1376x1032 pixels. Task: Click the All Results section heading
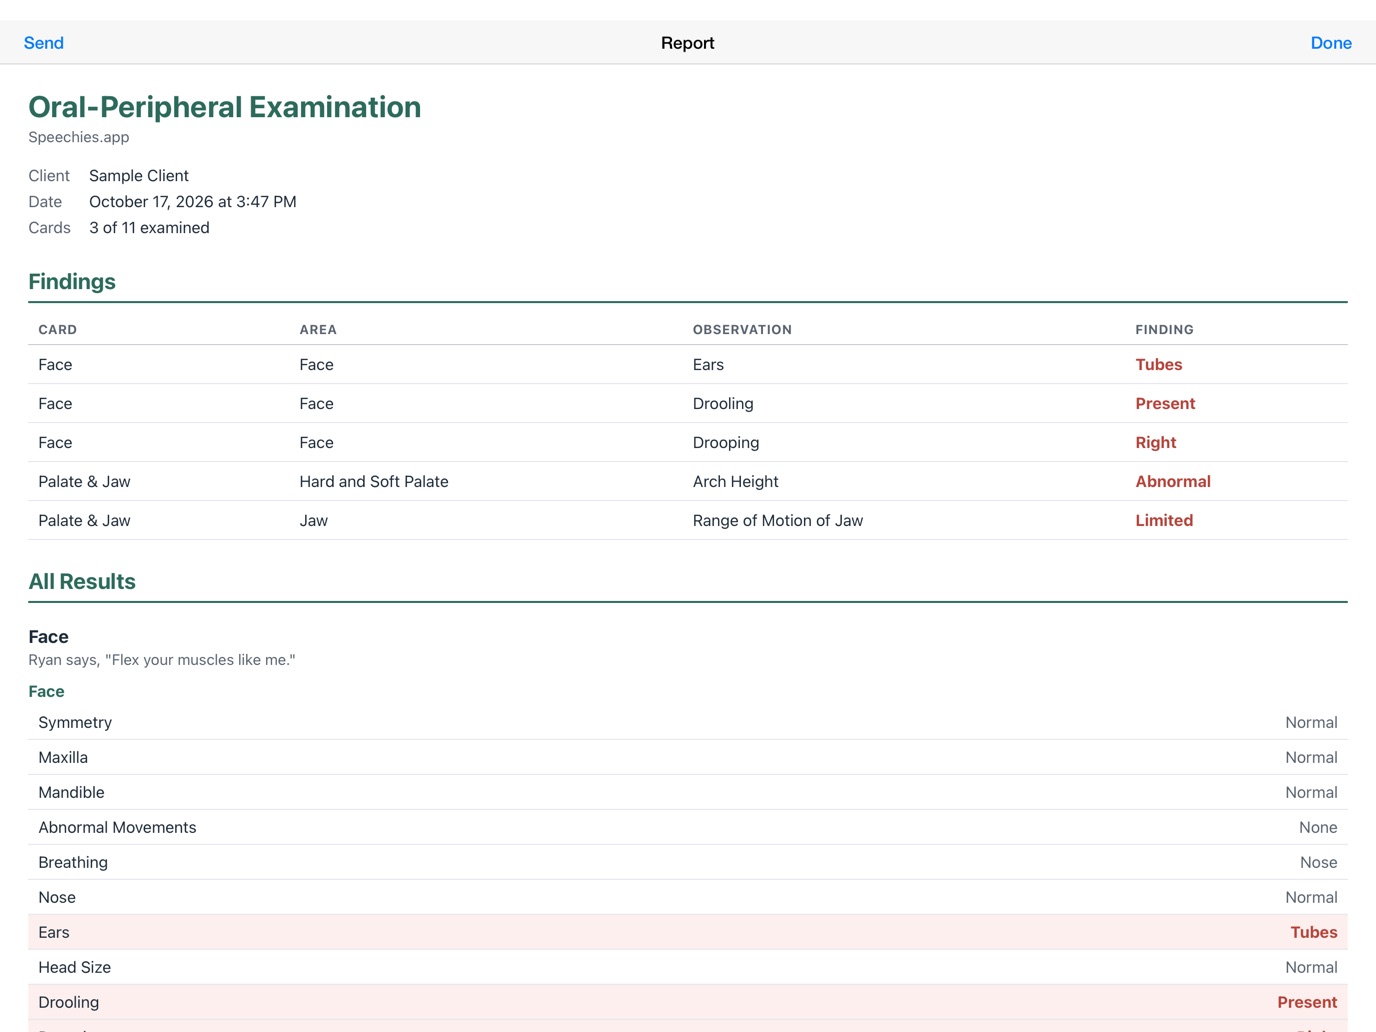82,582
